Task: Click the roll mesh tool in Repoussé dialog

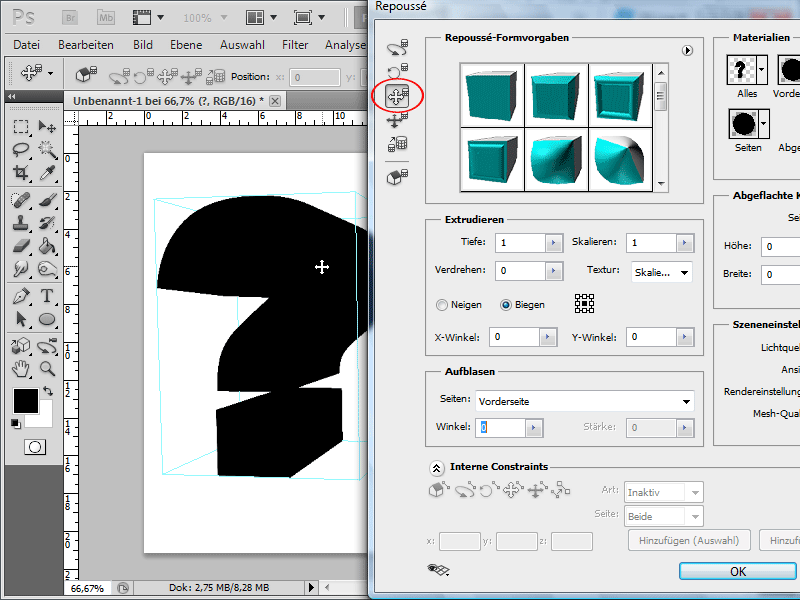Action: click(x=397, y=71)
